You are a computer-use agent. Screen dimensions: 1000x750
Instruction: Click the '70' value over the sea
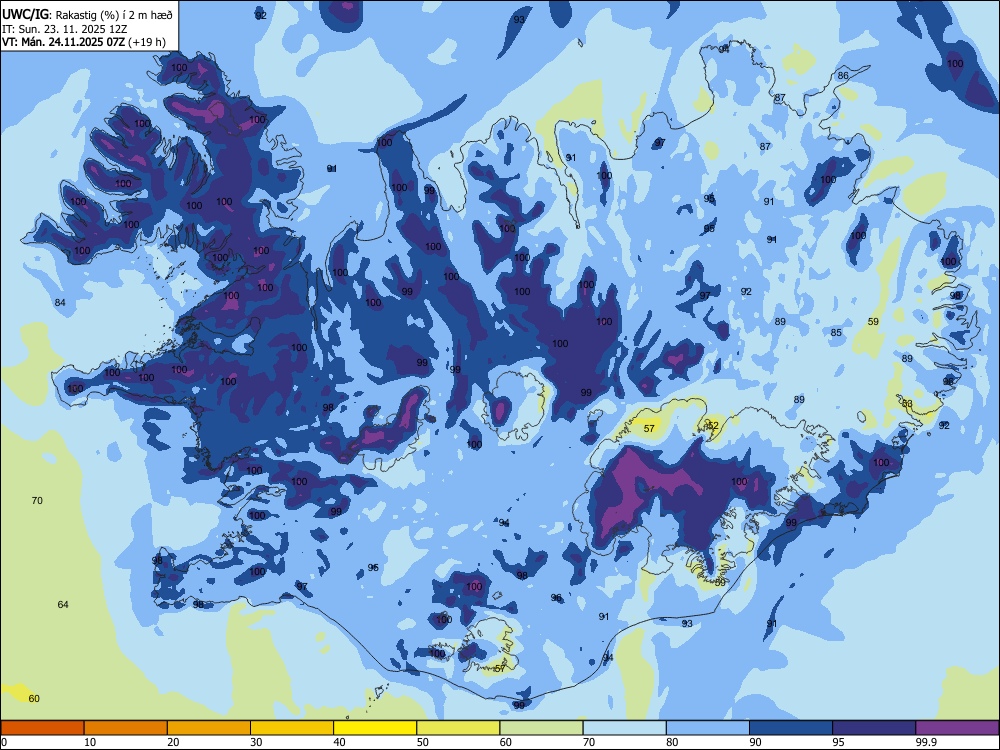37,501
